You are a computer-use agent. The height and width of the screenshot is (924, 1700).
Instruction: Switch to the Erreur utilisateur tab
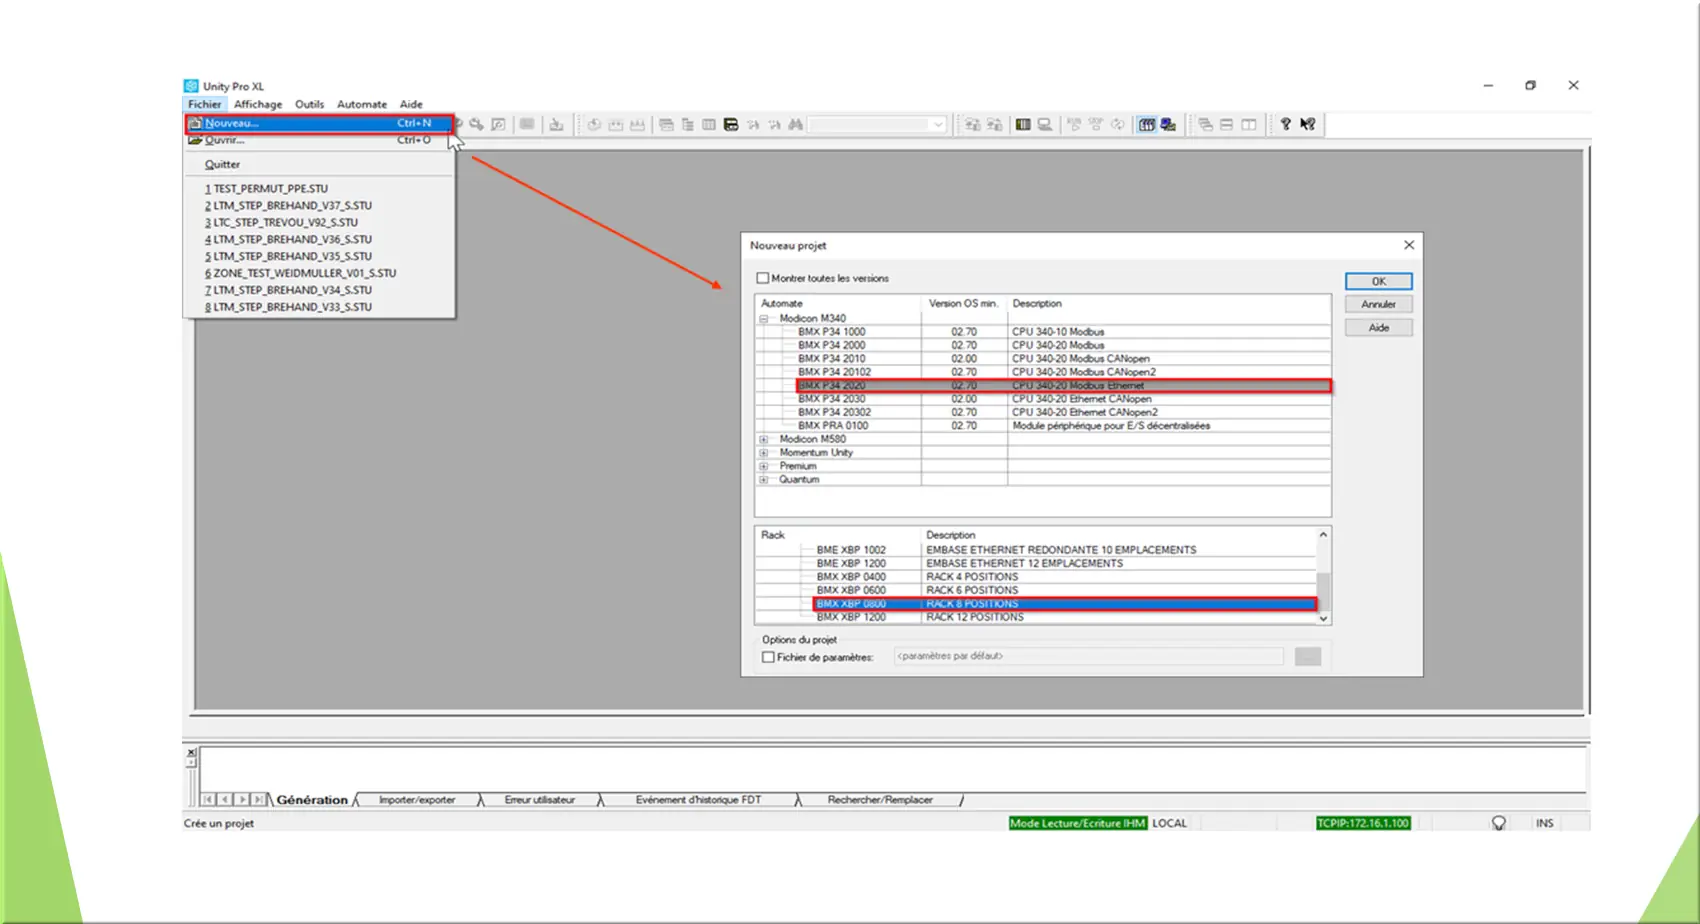[540, 800]
